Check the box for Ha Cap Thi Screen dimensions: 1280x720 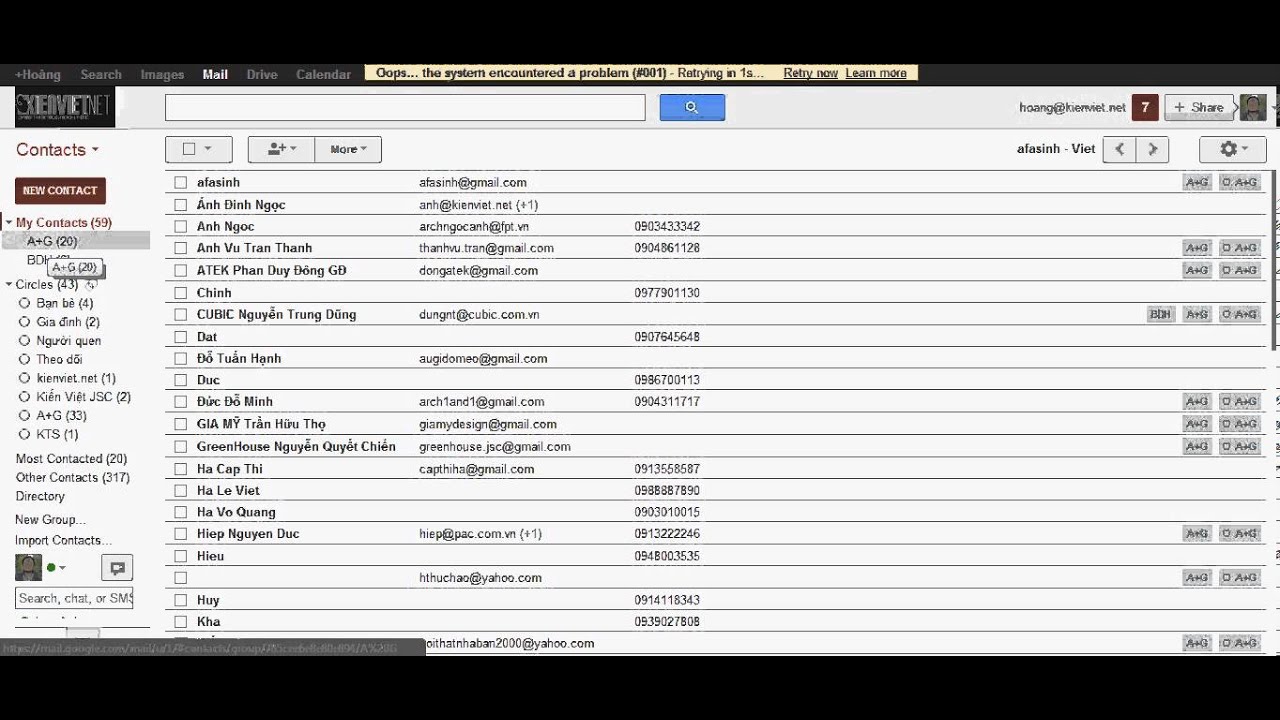180,469
